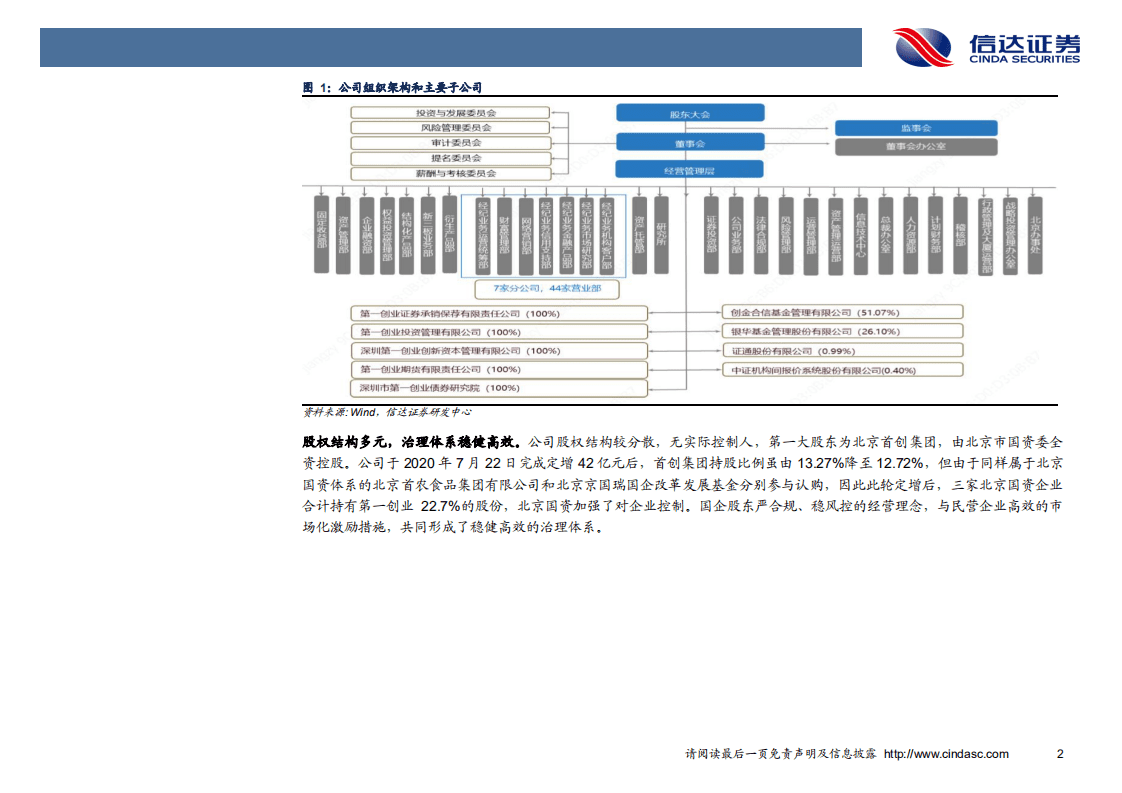Click the 董事会办公室 node
Viewport: 1122px width, 793px height.
[918, 146]
